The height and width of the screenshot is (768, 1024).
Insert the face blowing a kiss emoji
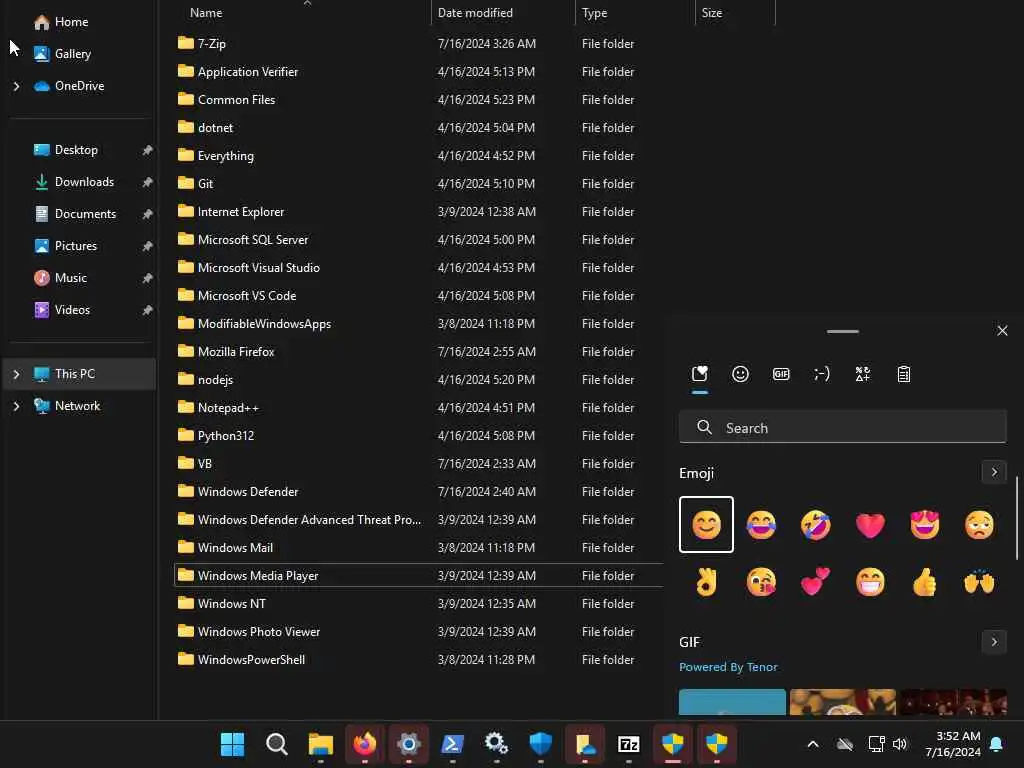(x=761, y=581)
